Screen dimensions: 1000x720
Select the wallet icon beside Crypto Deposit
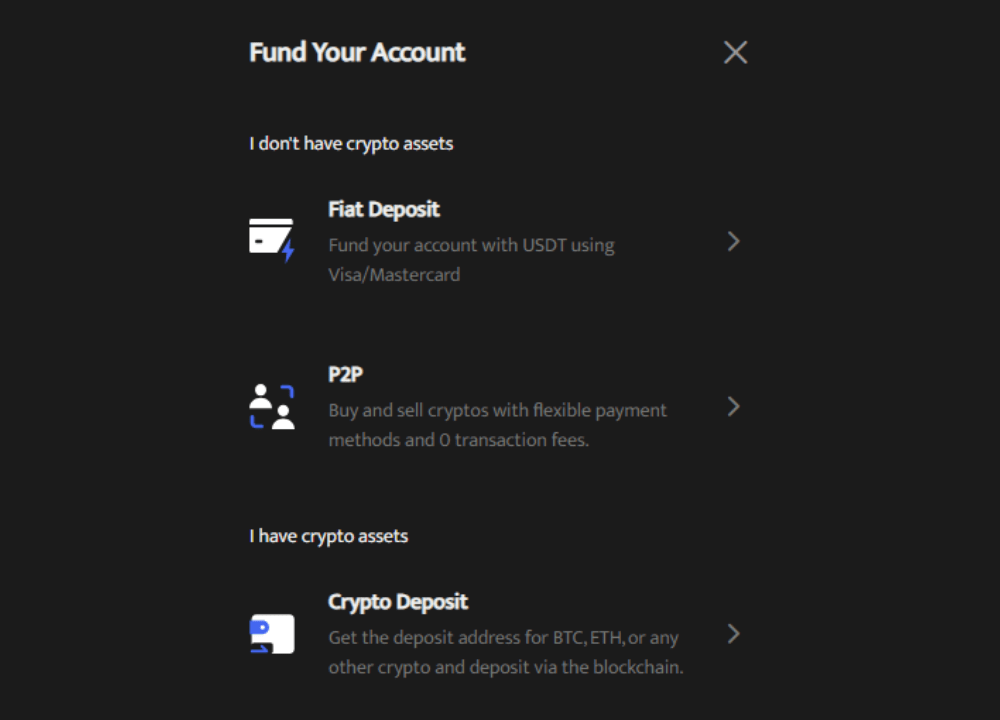coord(272,633)
